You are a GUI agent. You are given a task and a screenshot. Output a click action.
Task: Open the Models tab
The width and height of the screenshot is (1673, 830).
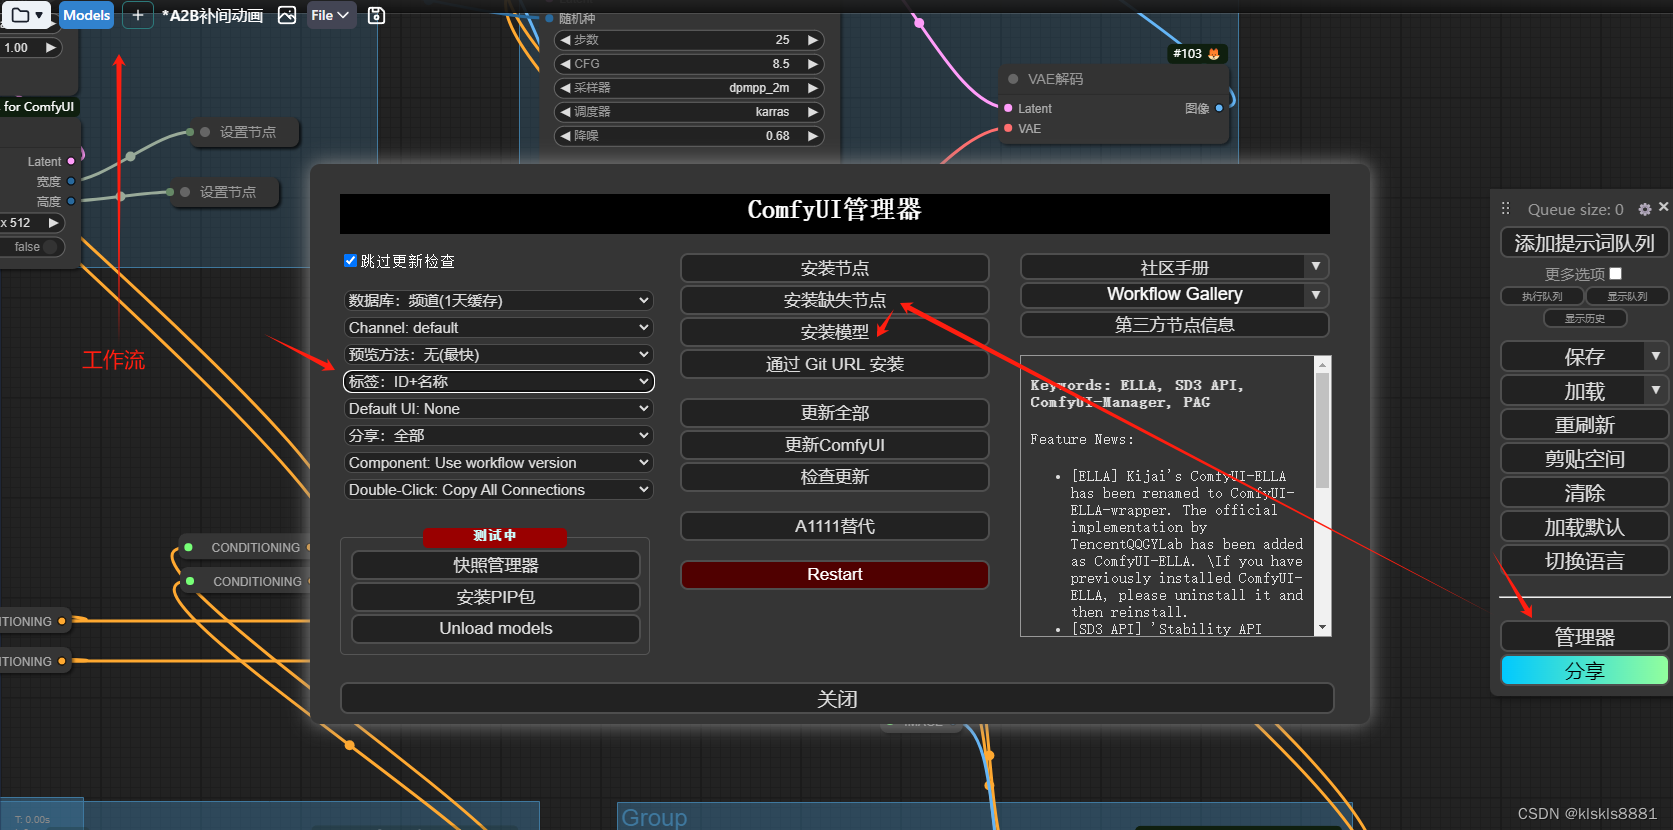click(86, 15)
